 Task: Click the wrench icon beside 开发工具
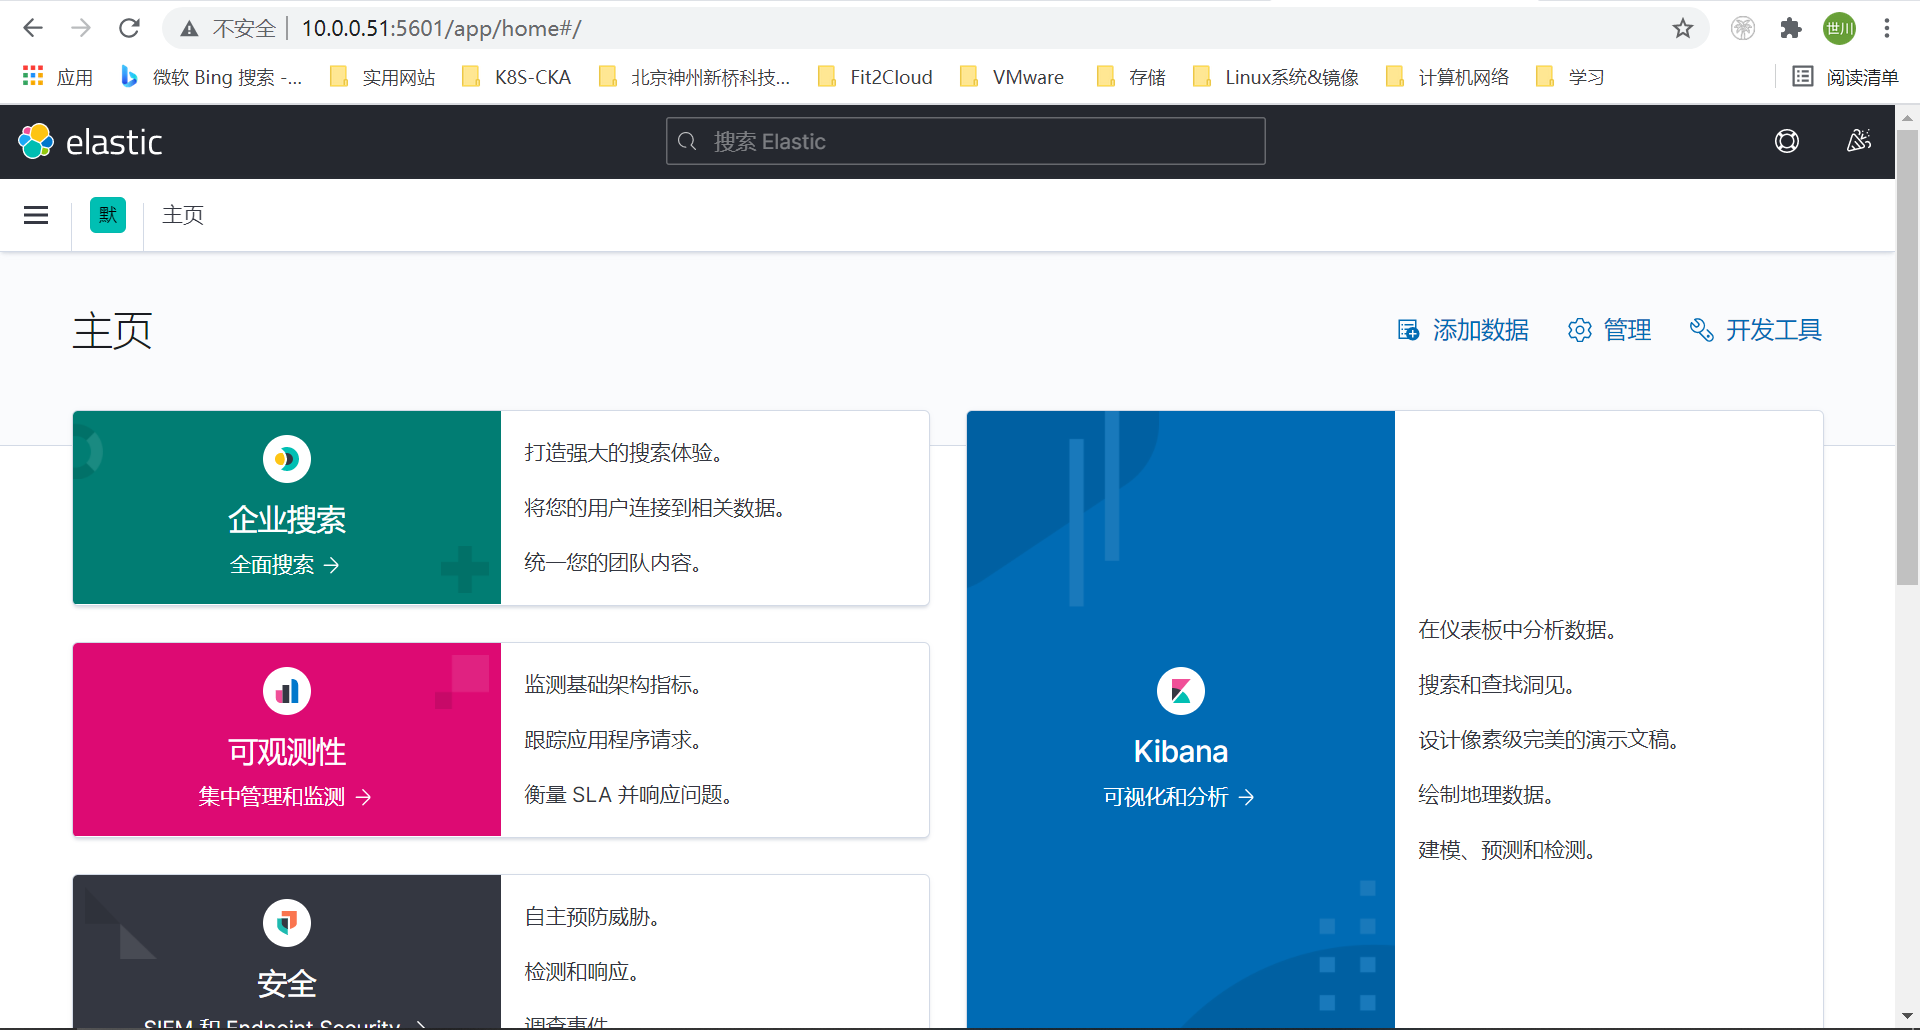(1701, 330)
